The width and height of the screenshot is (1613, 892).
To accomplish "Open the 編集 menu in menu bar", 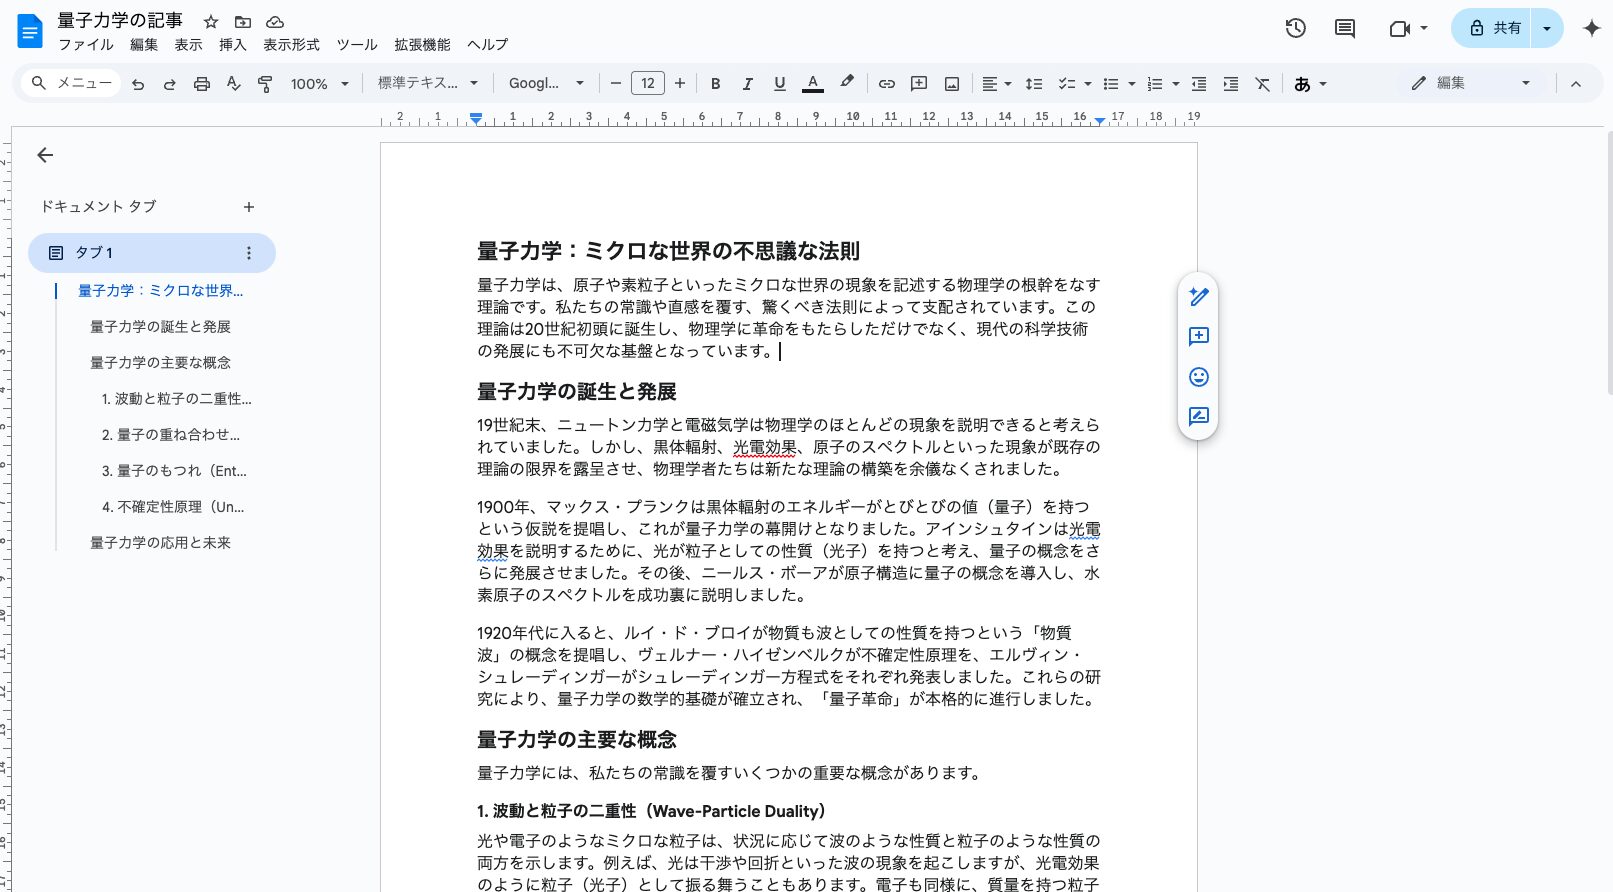I will (144, 45).
